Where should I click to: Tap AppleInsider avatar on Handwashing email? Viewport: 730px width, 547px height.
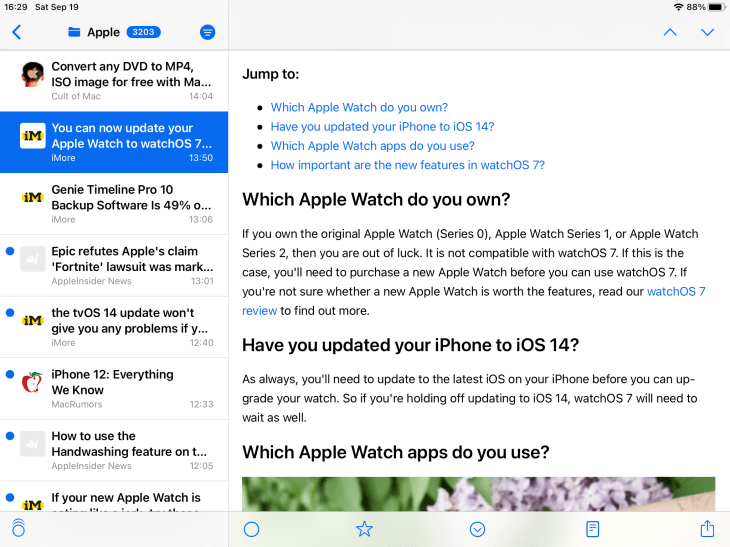pyautogui.click(x=33, y=444)
